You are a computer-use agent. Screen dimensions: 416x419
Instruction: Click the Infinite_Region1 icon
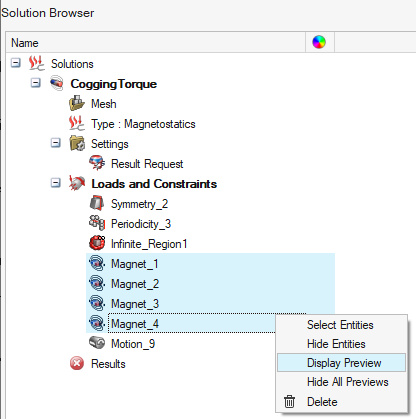(97, 243)
